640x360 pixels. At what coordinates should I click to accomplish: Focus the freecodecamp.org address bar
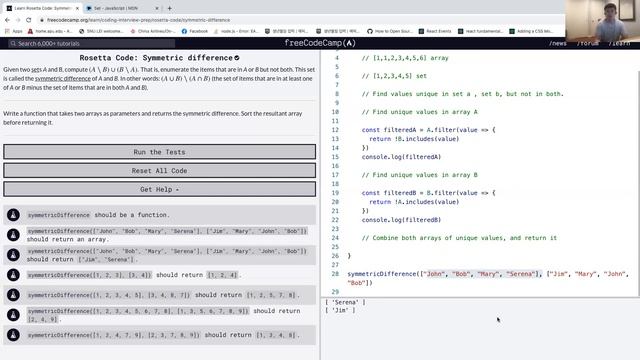138,20
